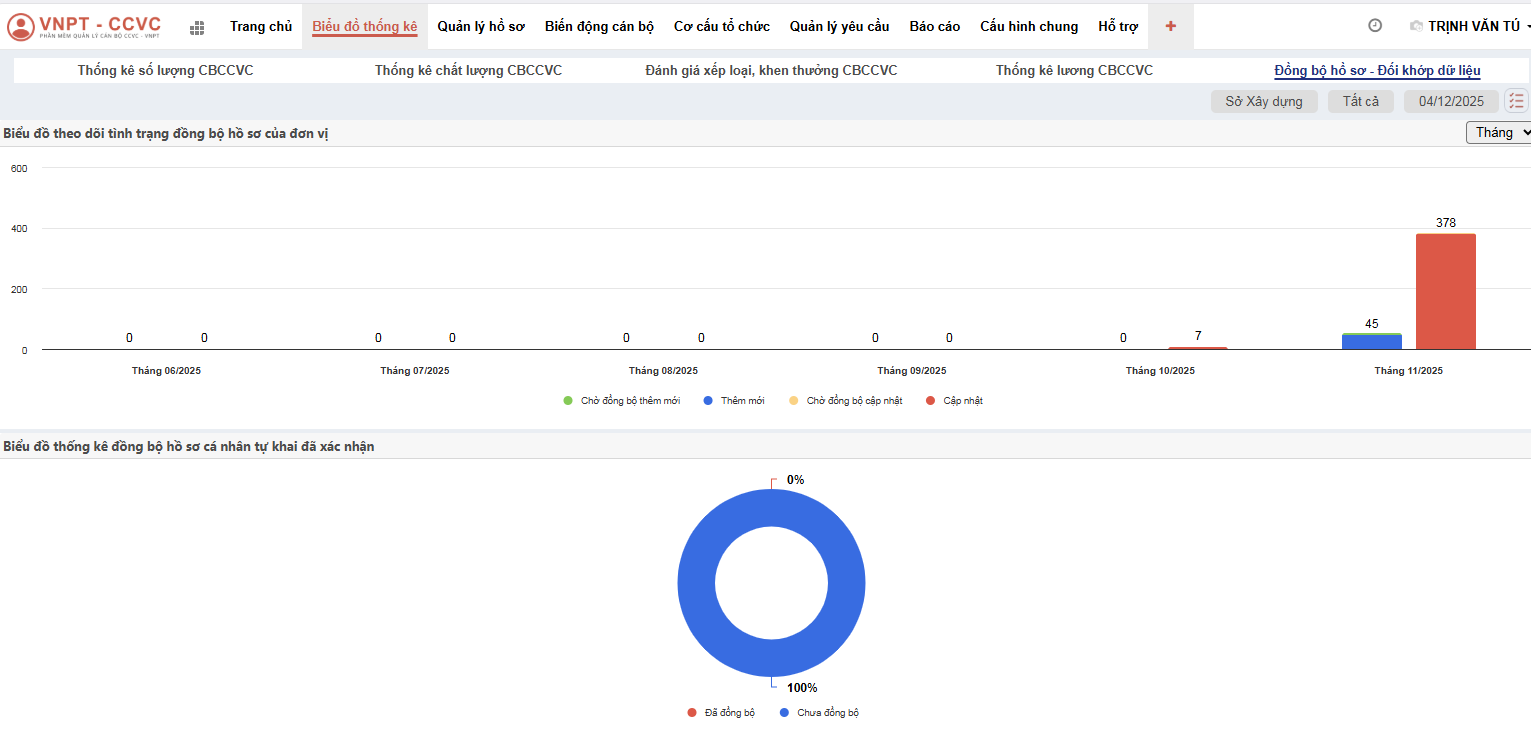Screen dimensions: 1531x732
Task: Click the camera avatar icon
Action: click(x=1415, y=26)
